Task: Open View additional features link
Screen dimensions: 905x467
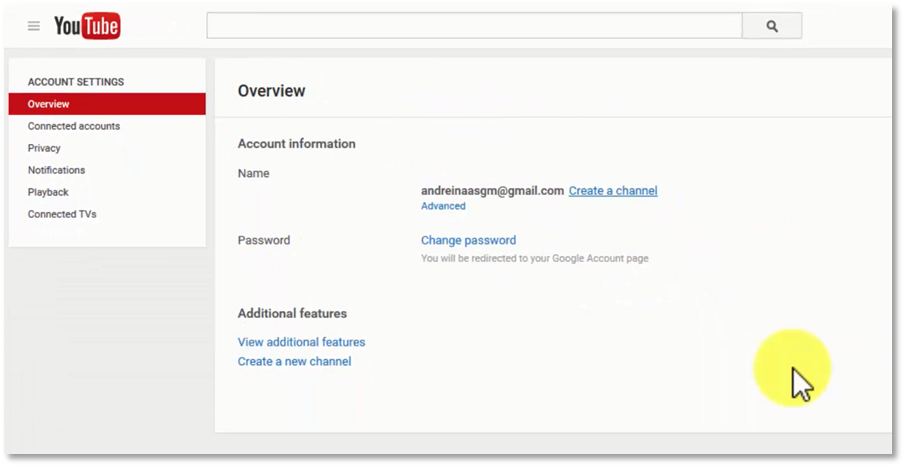Action: (x=301, y=342)
